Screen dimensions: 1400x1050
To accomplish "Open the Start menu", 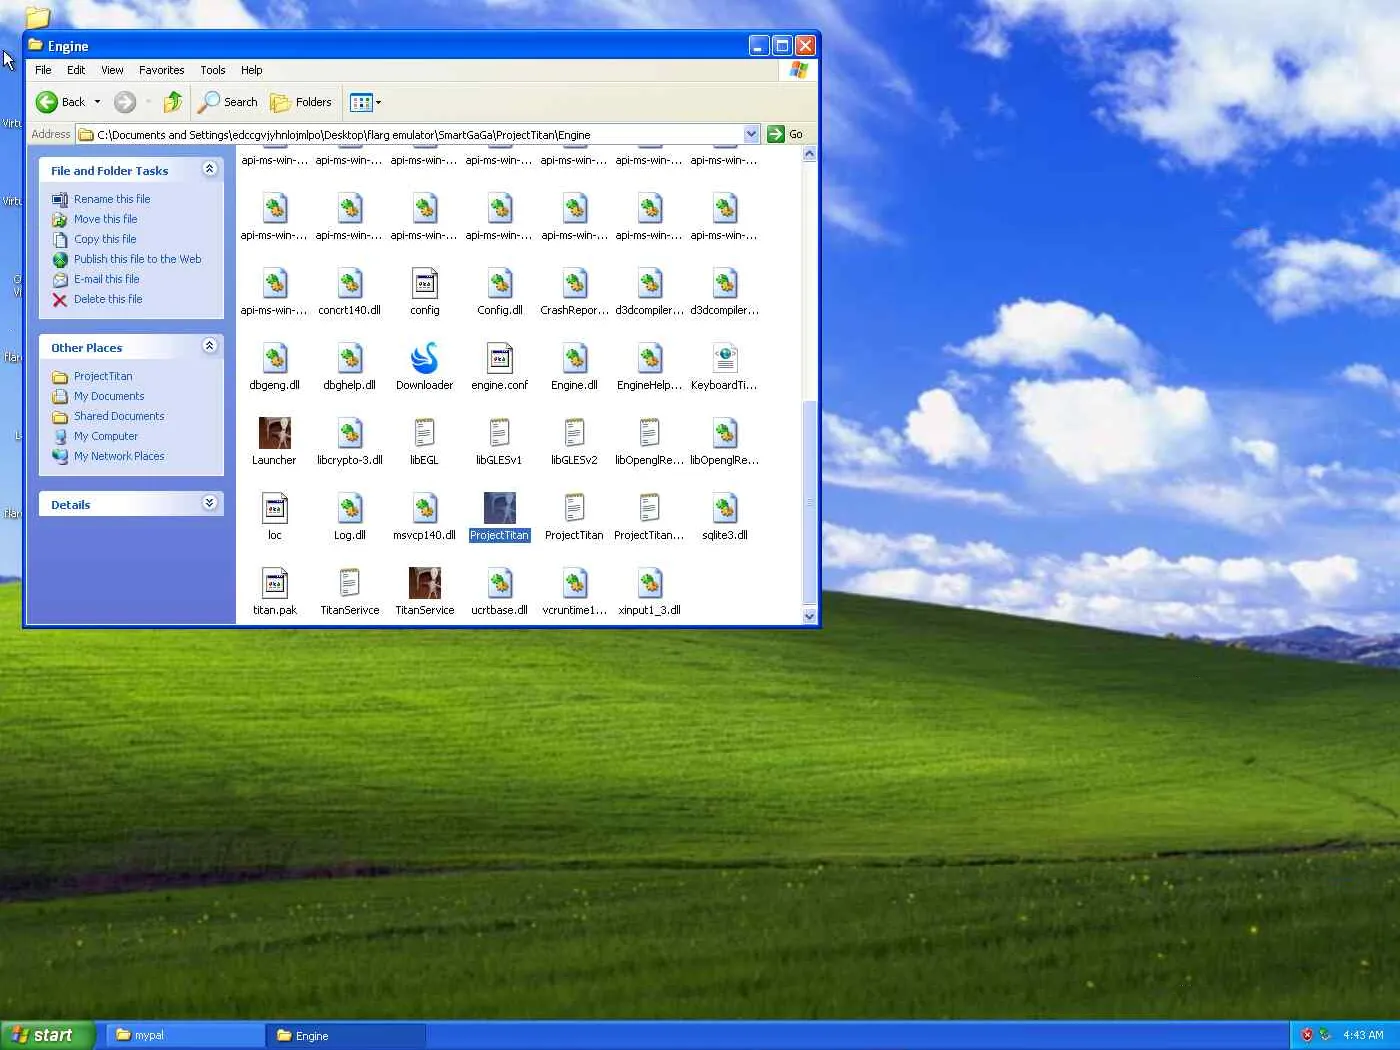I will (48, 1035).
